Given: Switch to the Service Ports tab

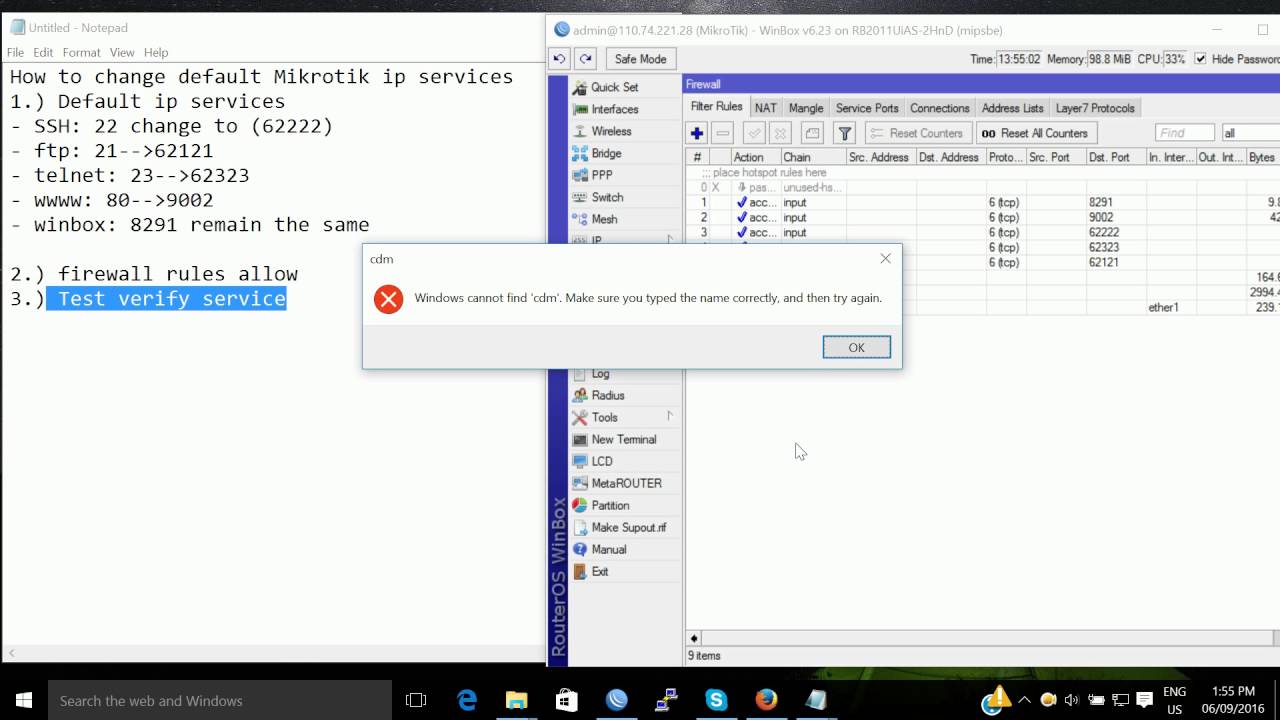Looking at the screenshot, I should pos(867,108).
